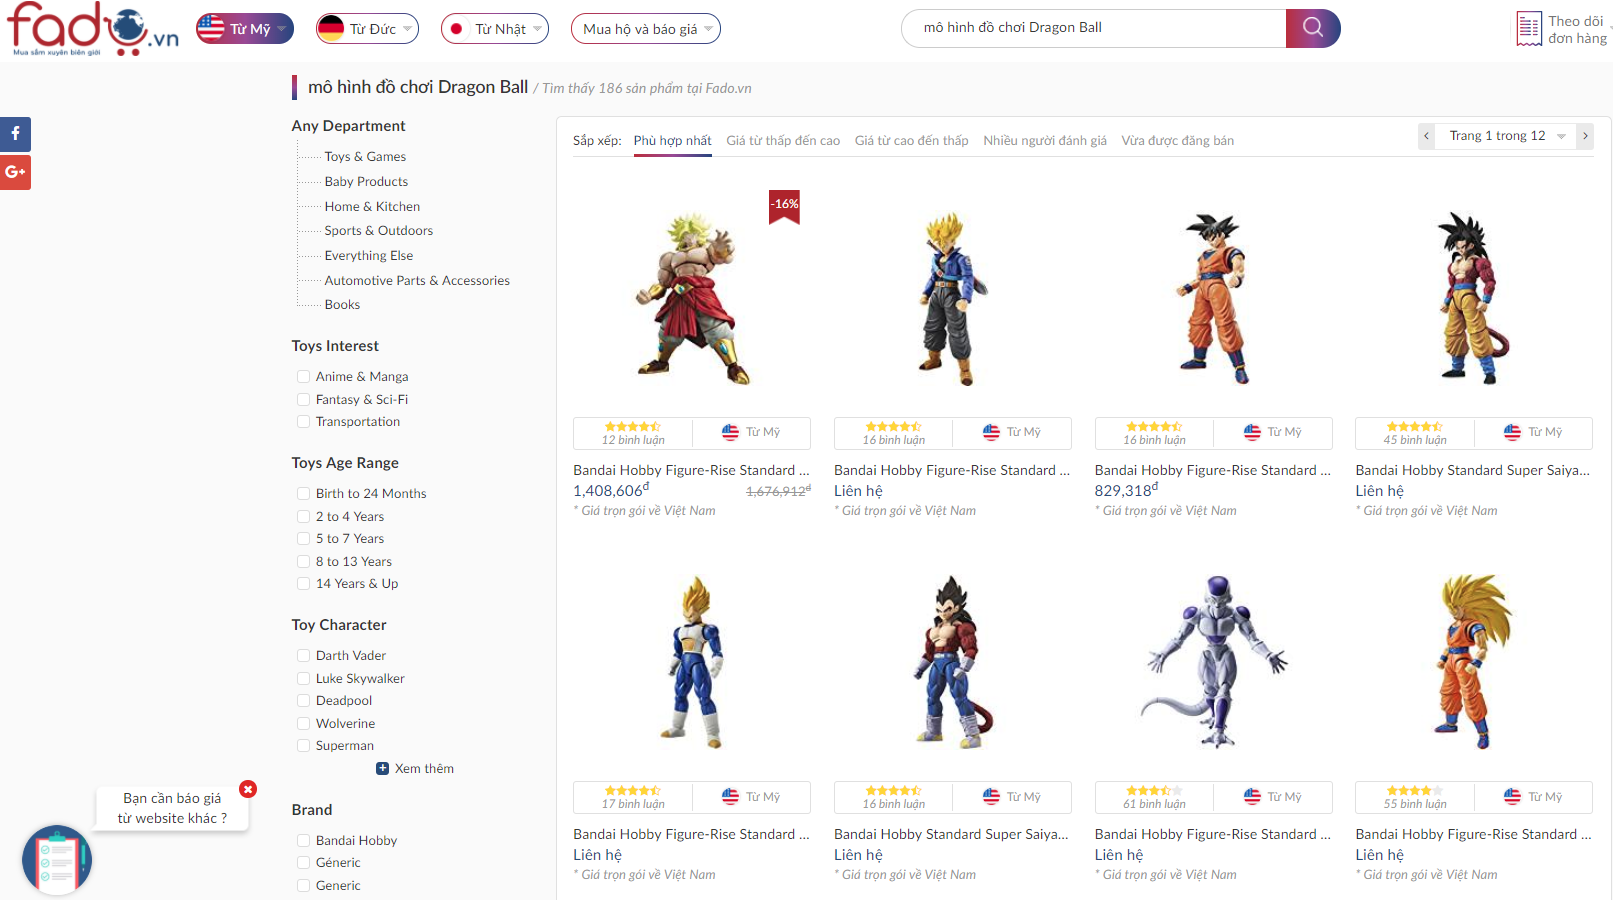Open the order tracking list icon
The height and width of the screenshot is (900, 1613).
point(1529,29)
